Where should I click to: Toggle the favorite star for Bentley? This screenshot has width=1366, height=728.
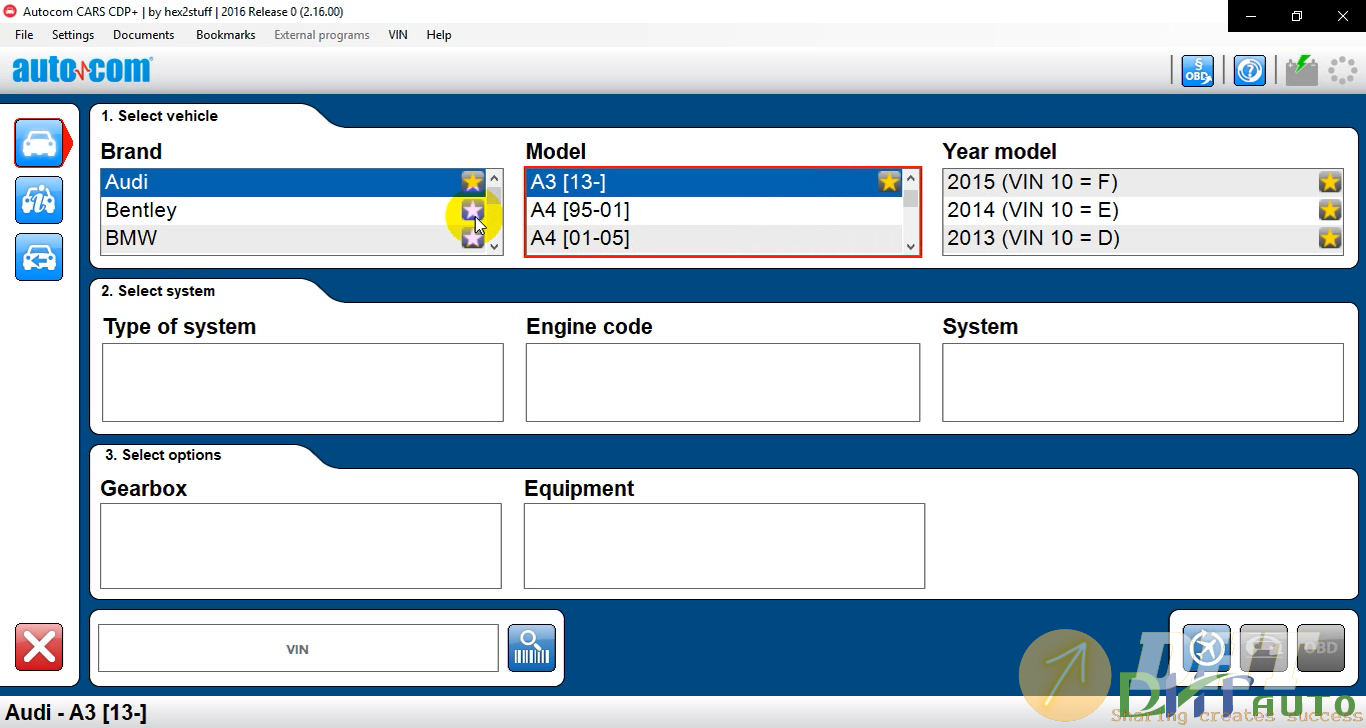(472, 210)
